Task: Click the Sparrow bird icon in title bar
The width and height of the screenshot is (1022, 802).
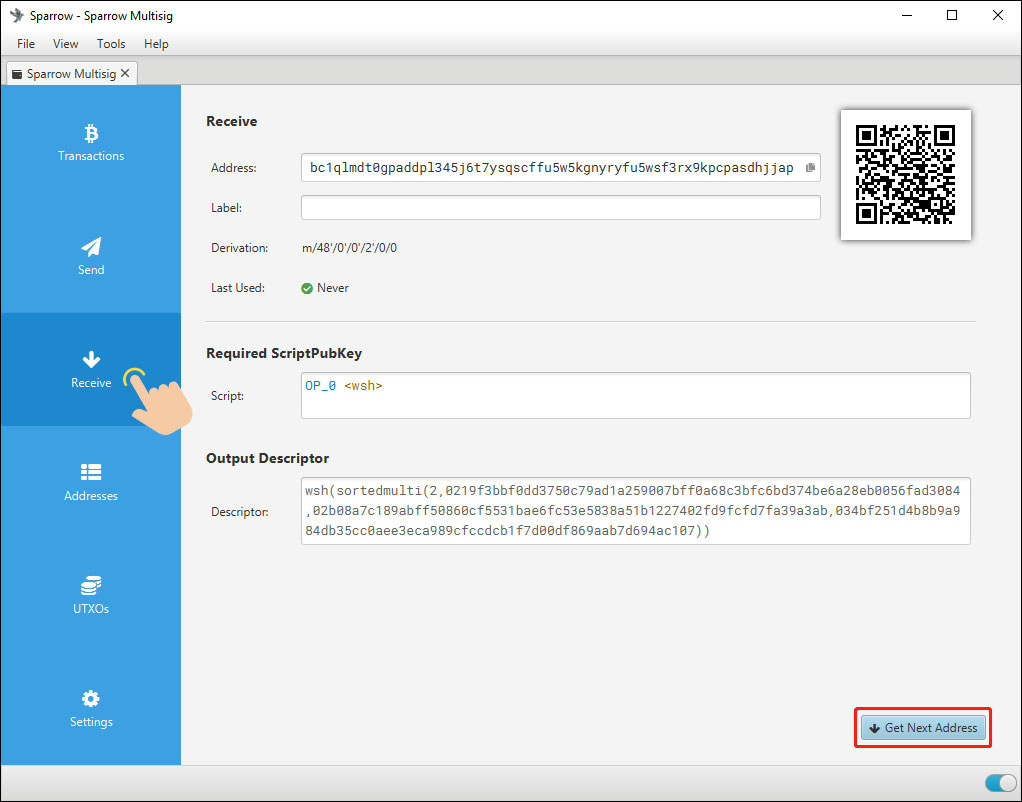Action: tap(16, 16)
